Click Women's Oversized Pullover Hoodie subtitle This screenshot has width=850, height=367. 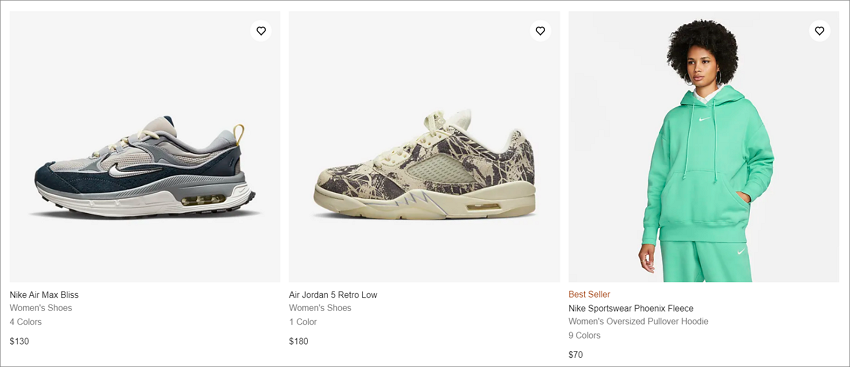pyautogui.click(x=638, y=321)
